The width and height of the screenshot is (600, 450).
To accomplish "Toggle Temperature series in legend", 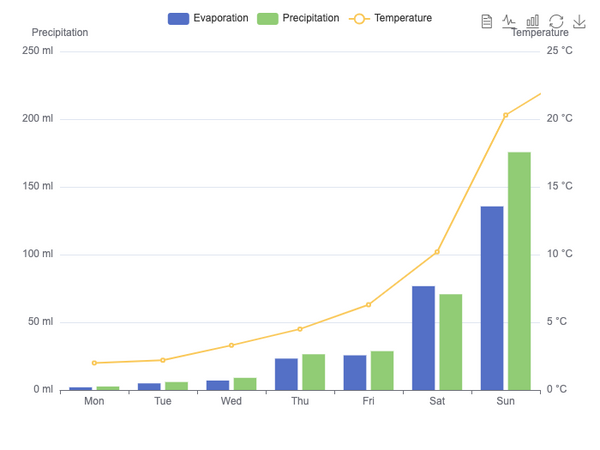I will (x=391, y=18).
